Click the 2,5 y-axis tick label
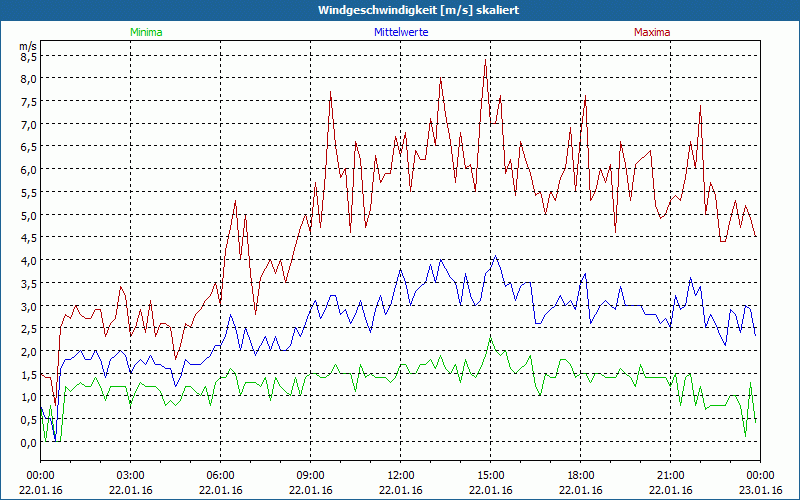 28,329
